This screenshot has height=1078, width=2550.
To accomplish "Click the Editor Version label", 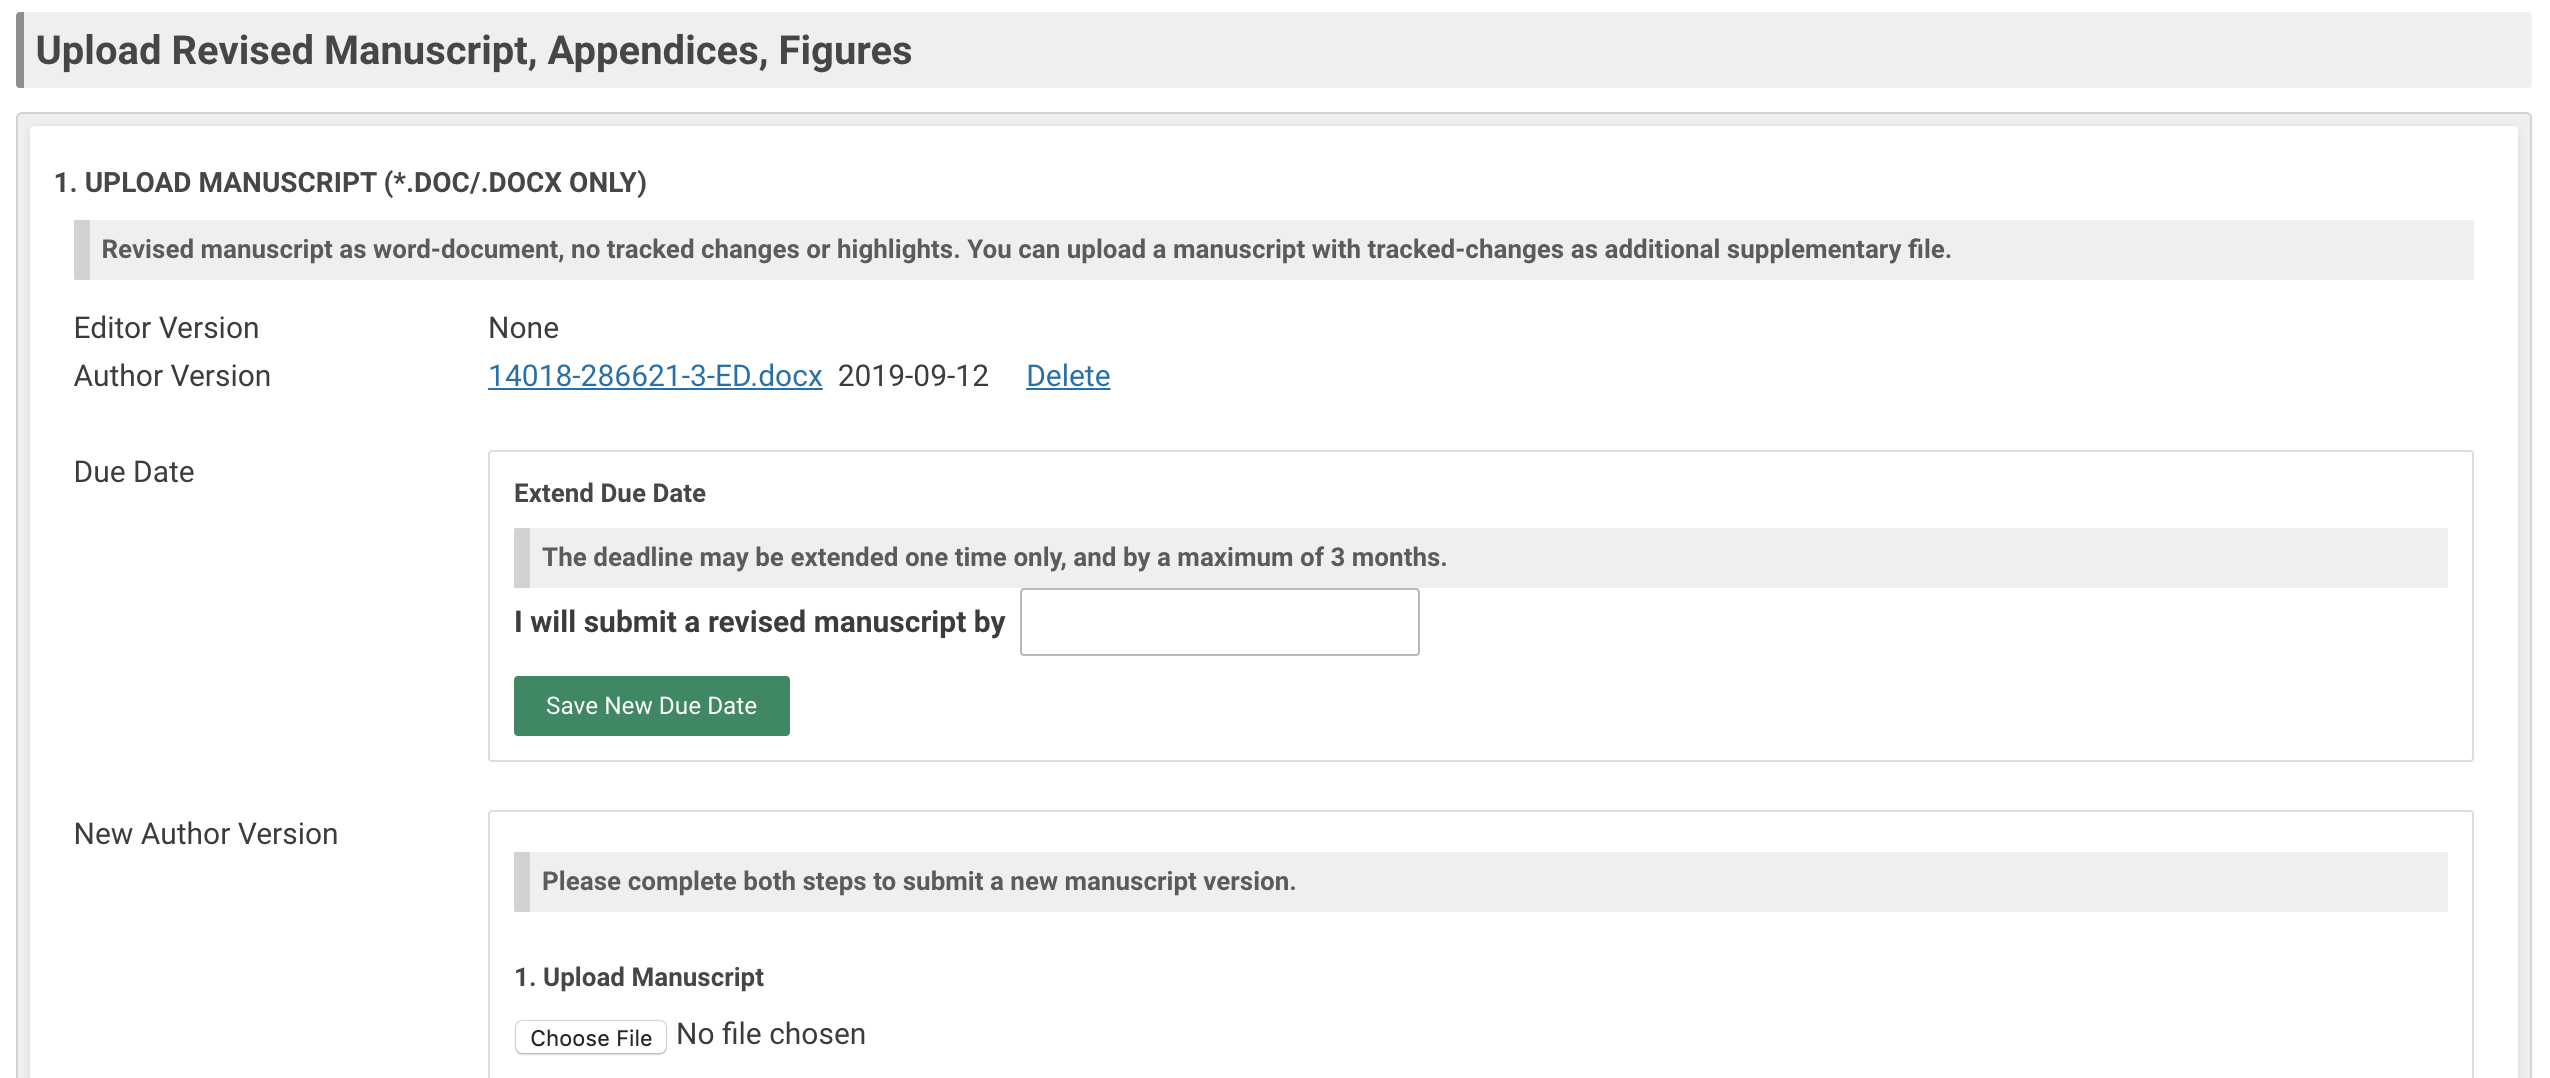I will tap(166, 328).
